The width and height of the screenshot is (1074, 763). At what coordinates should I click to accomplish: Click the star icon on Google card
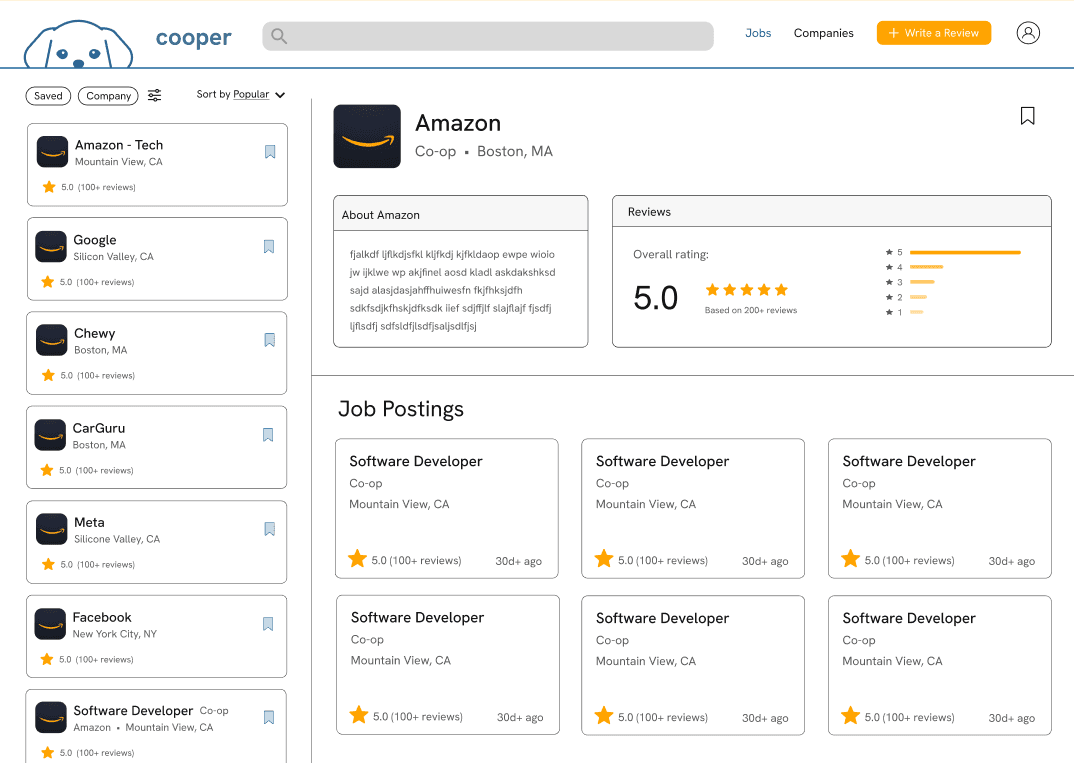(x=47, y=282)
